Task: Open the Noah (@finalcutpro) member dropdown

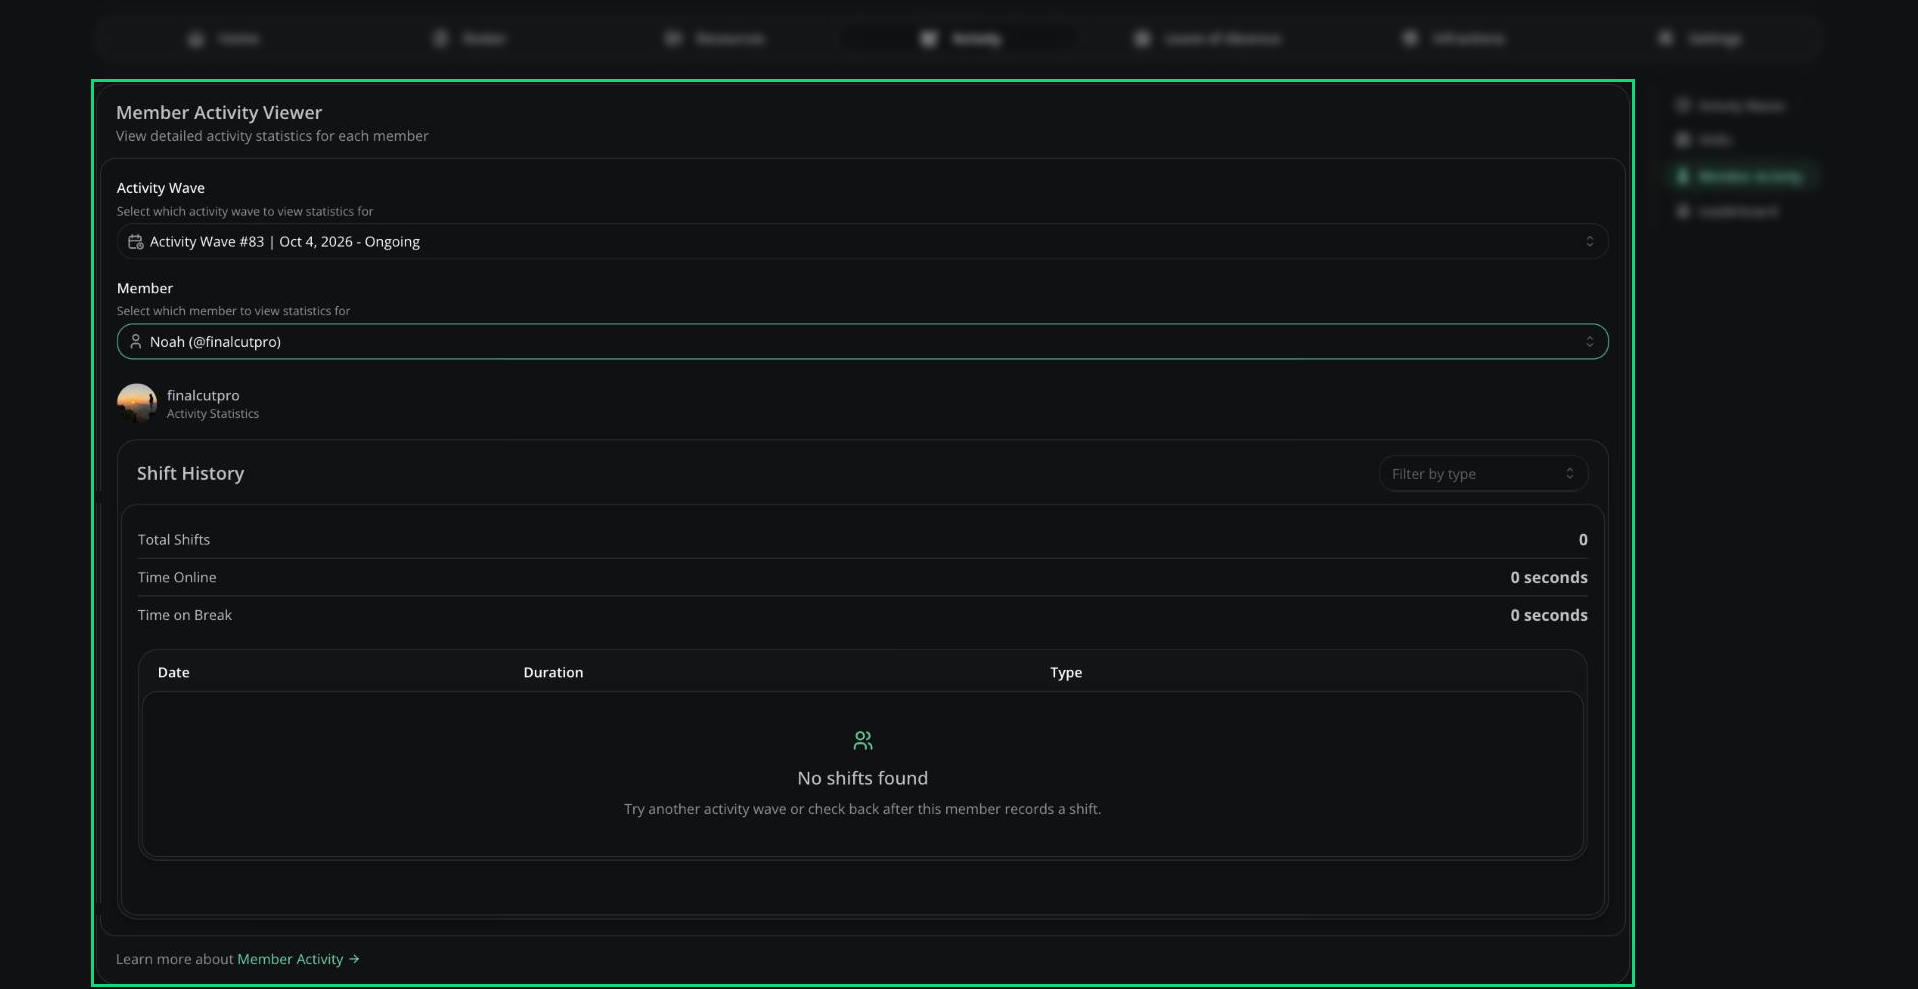Action: click(x=862, y=342)
